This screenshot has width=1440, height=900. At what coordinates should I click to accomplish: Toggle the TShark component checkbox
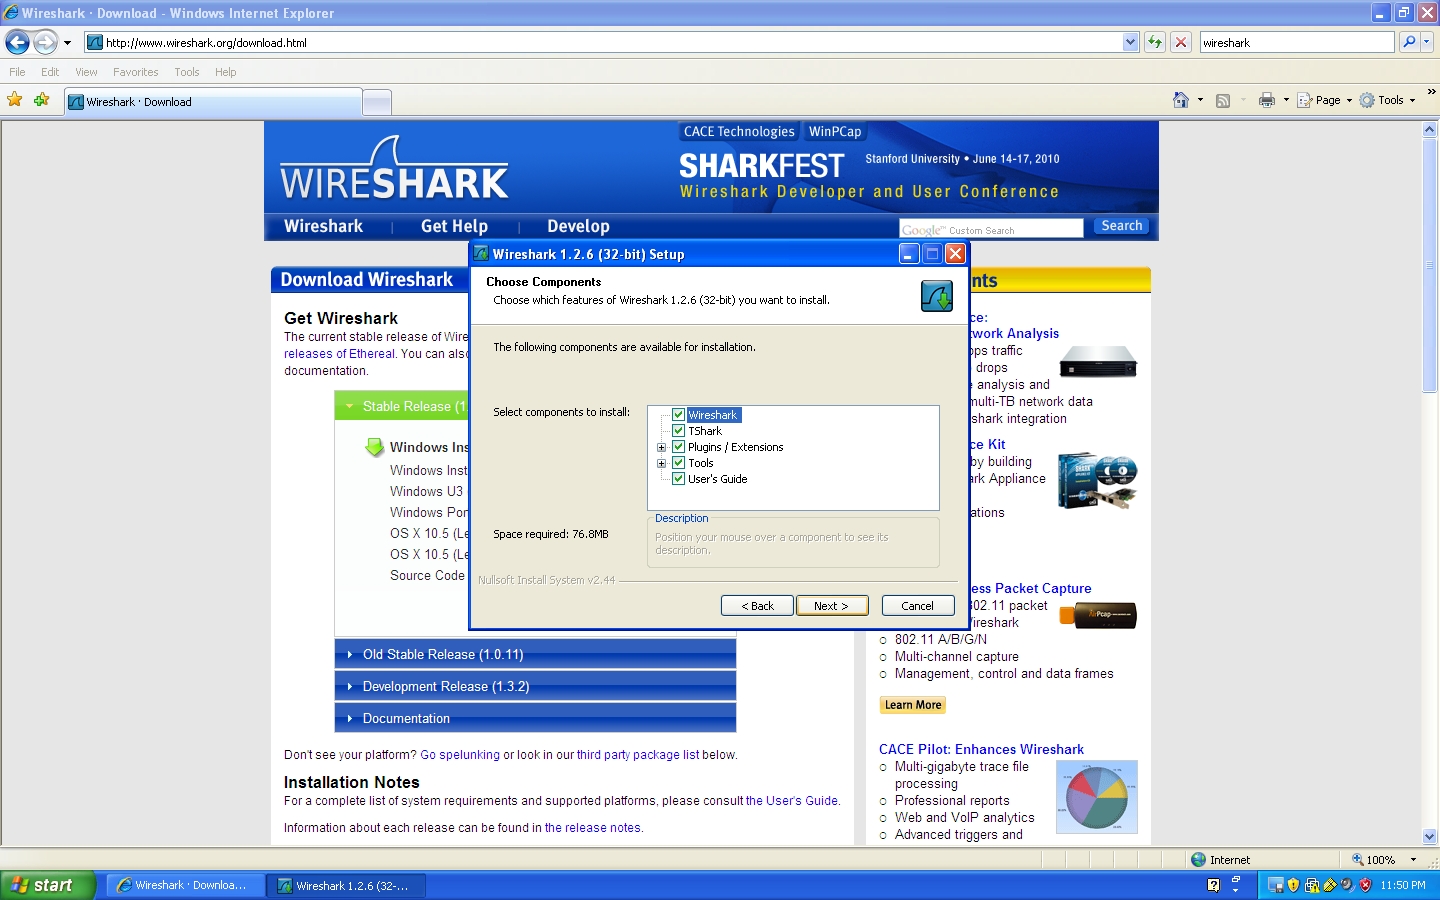pyautogui.click(x=678, y=431)
